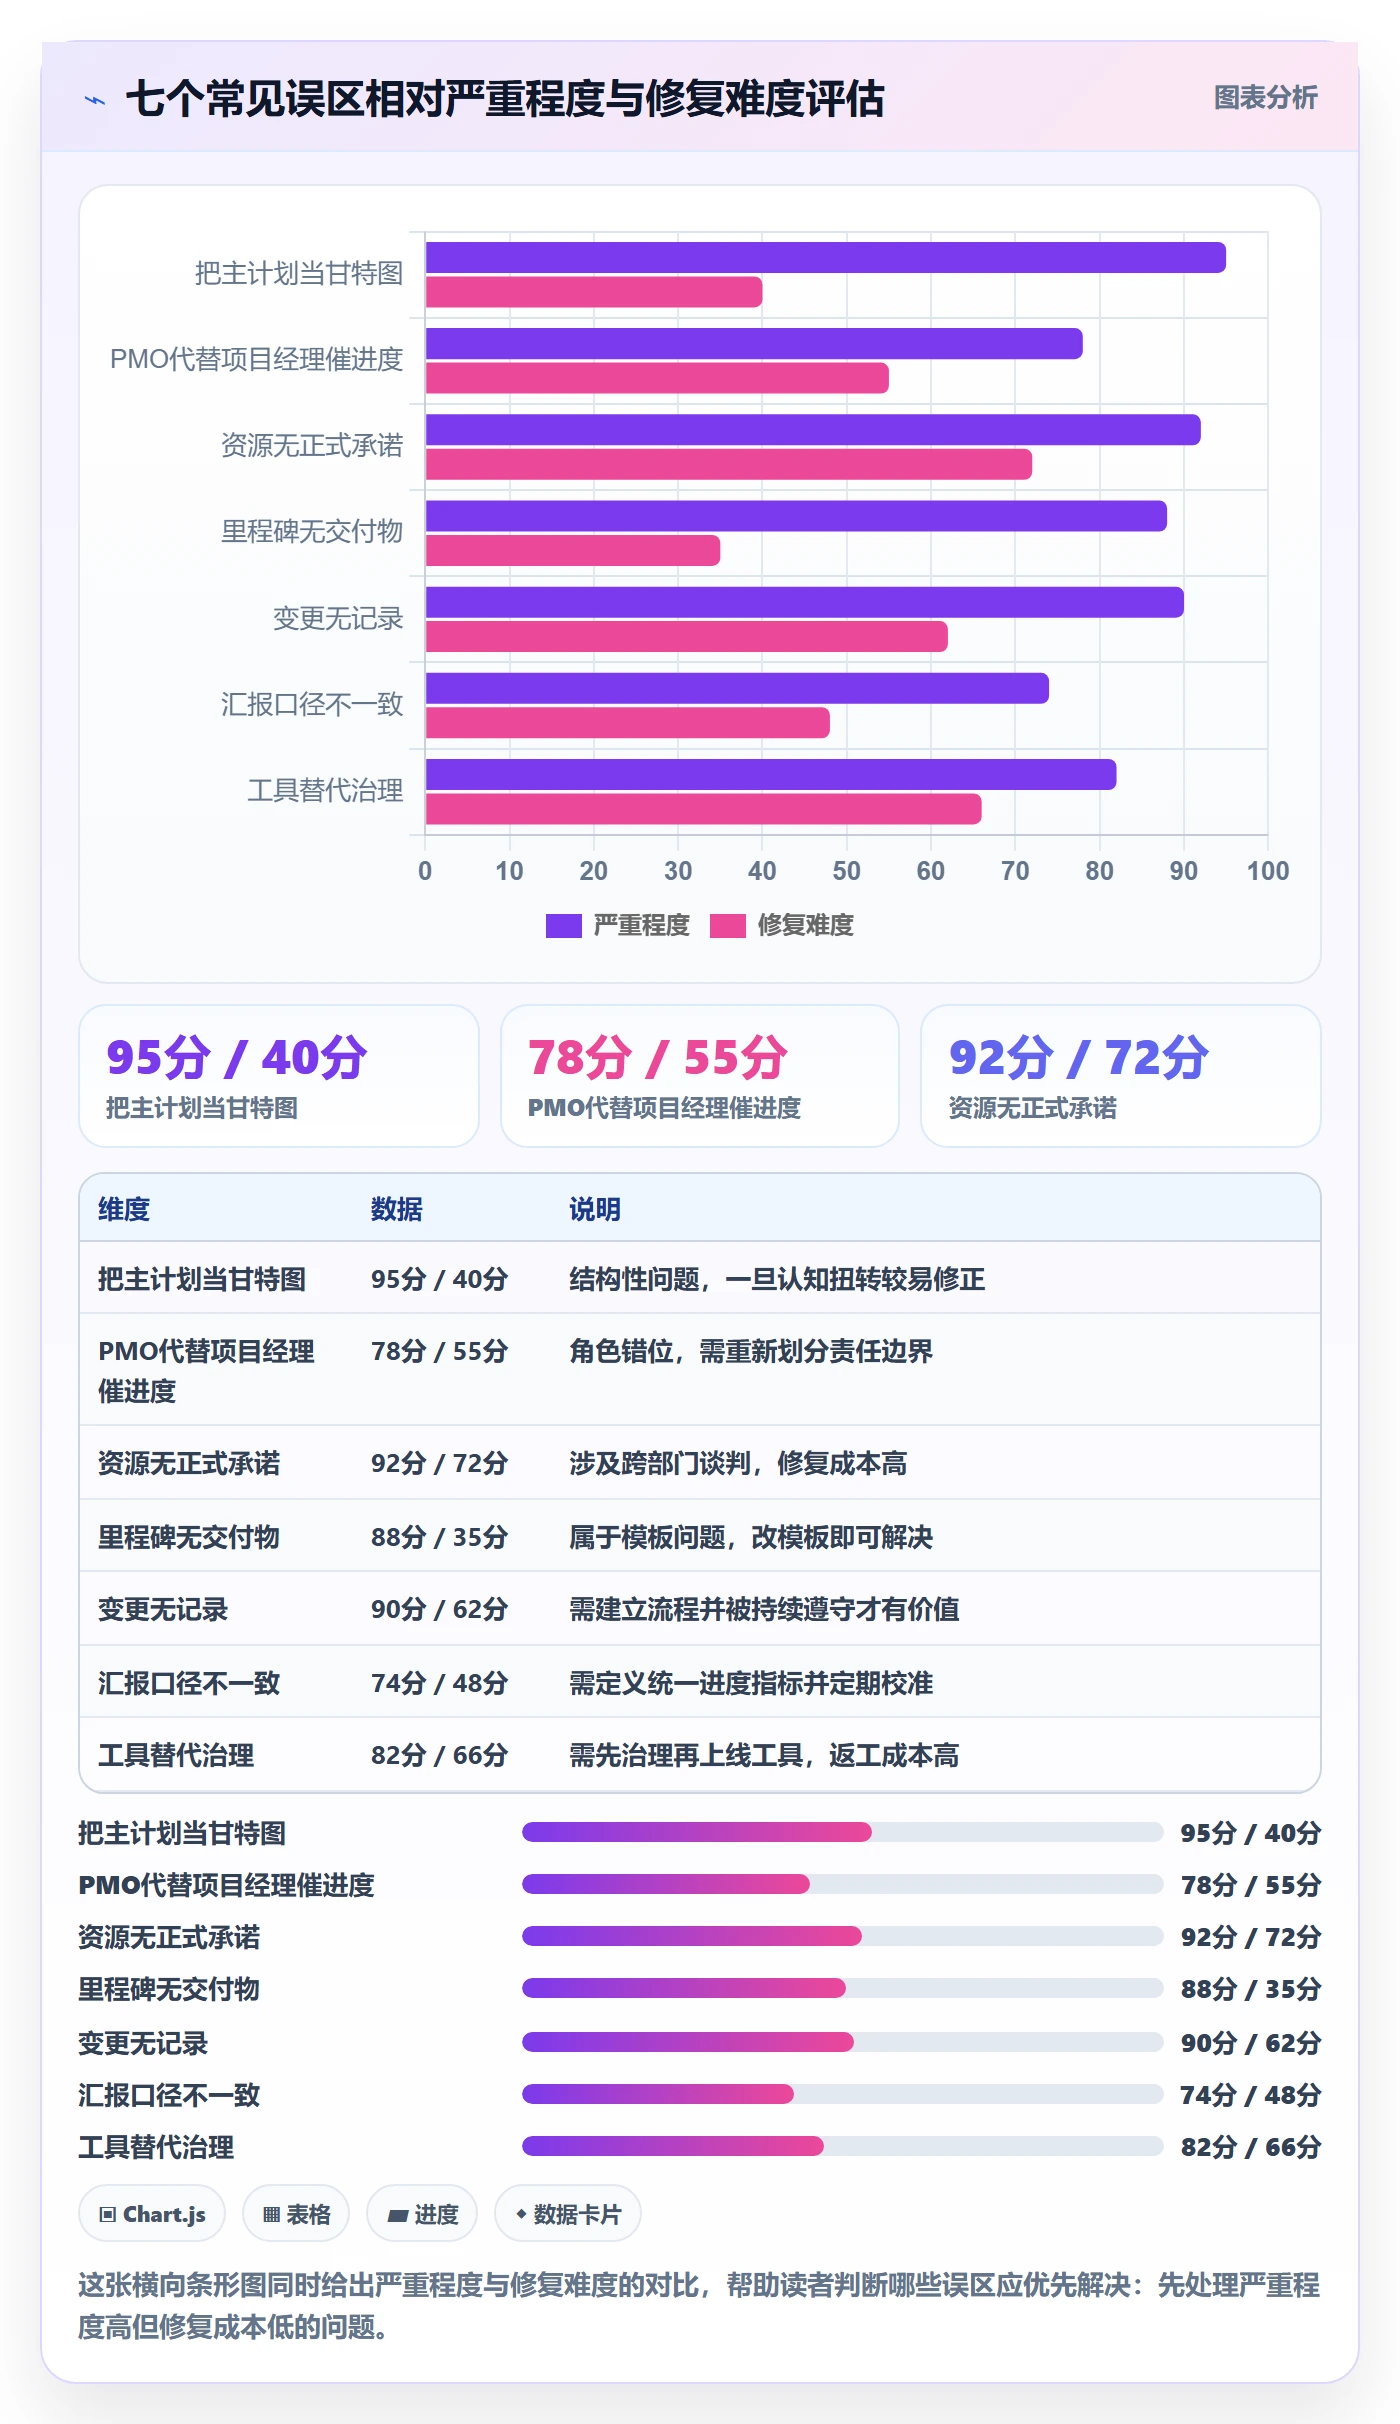Click the lightning icon beside the title
The height and width of the screenshot is (2424, 1400).
tap(95, 99)
